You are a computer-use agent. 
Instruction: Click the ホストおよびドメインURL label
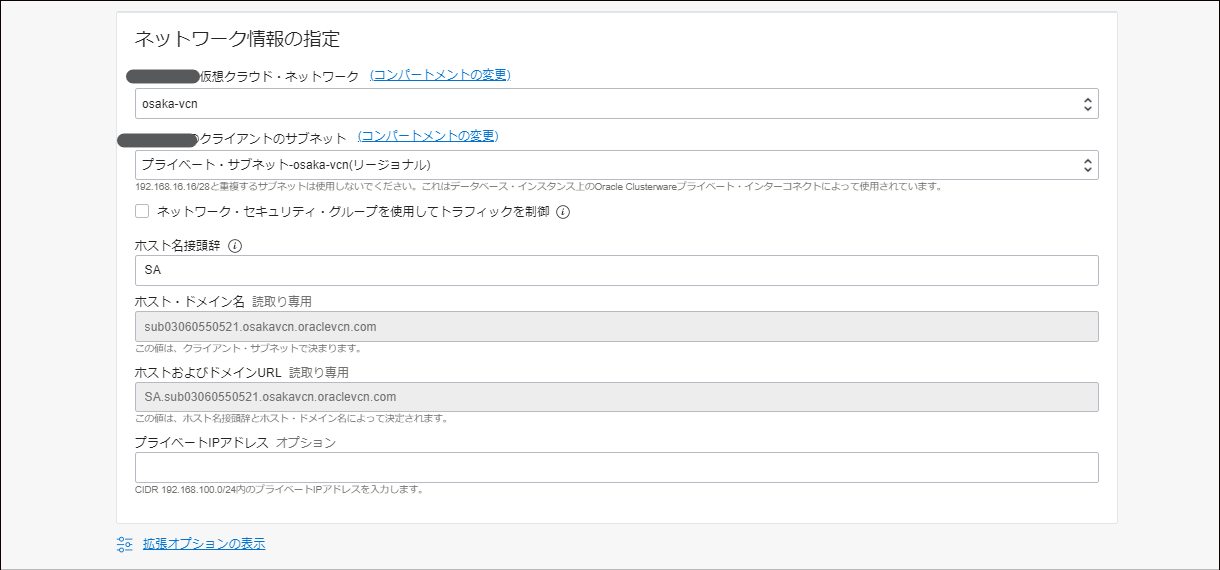(209, 372)
